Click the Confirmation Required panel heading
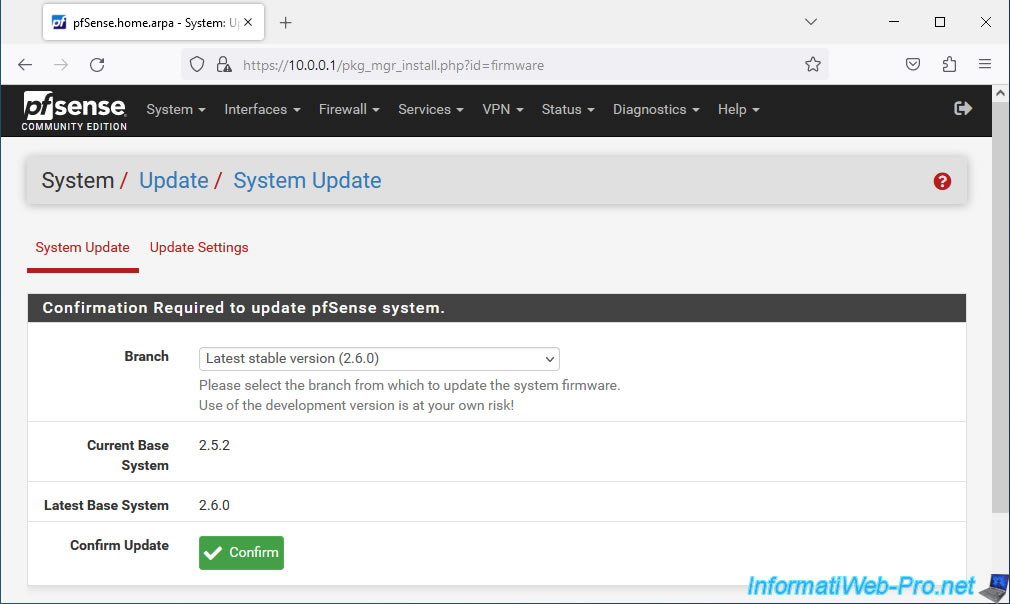Viewport: 1010px width, 604px height. (x=497, y=308)
